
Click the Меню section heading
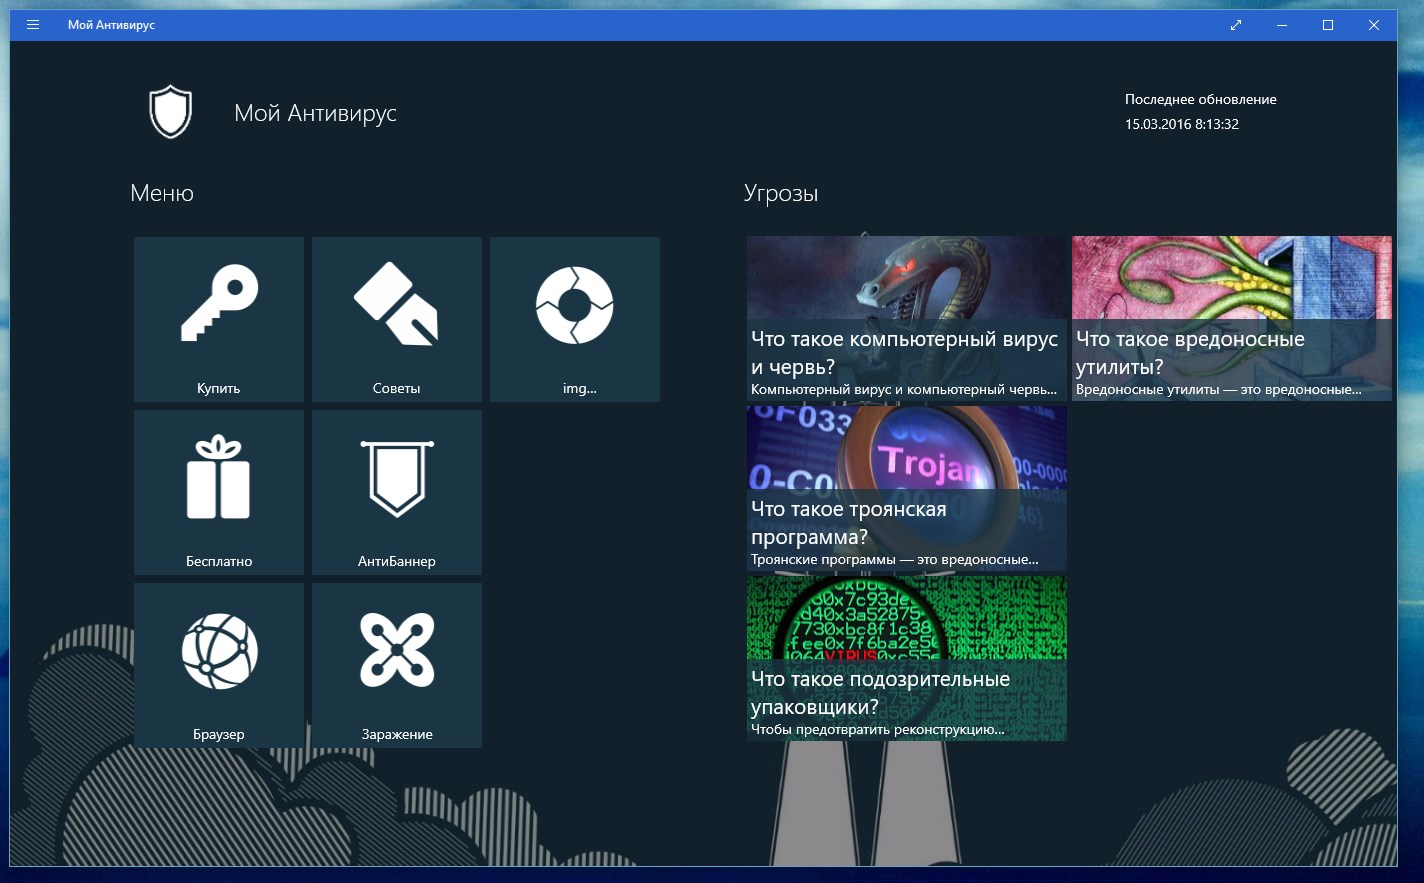(162, 193)
